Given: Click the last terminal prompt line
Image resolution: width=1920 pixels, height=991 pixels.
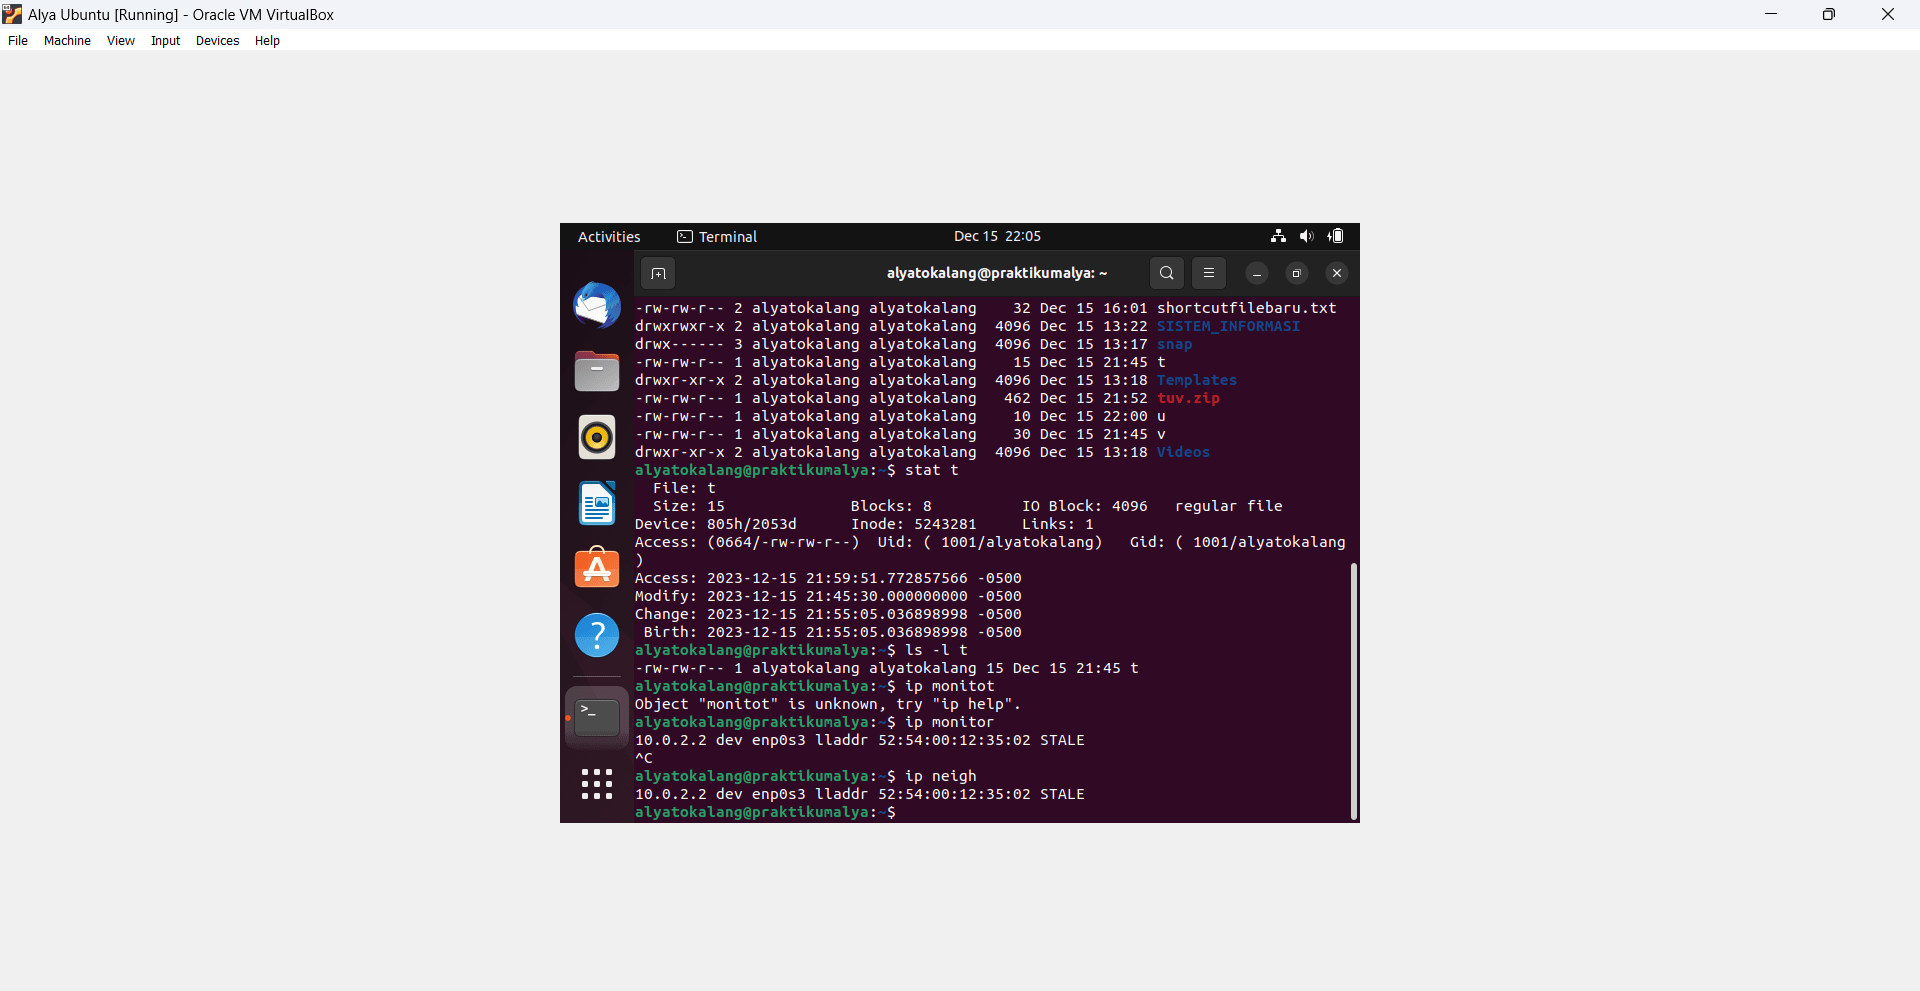Looking at the screenshot, I should pyautogui.click(x=766, y=812).
